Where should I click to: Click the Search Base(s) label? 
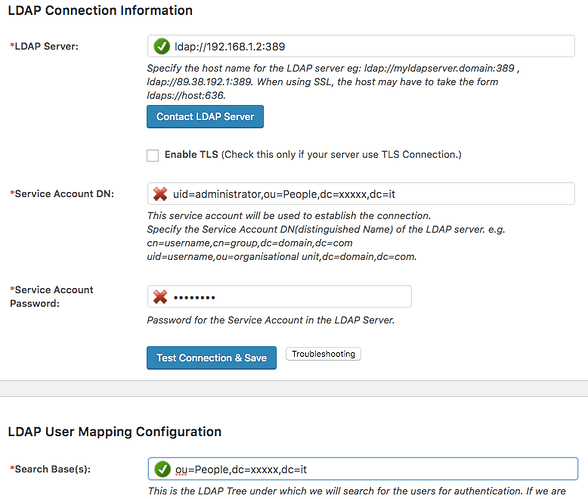(x=50, y=469)
